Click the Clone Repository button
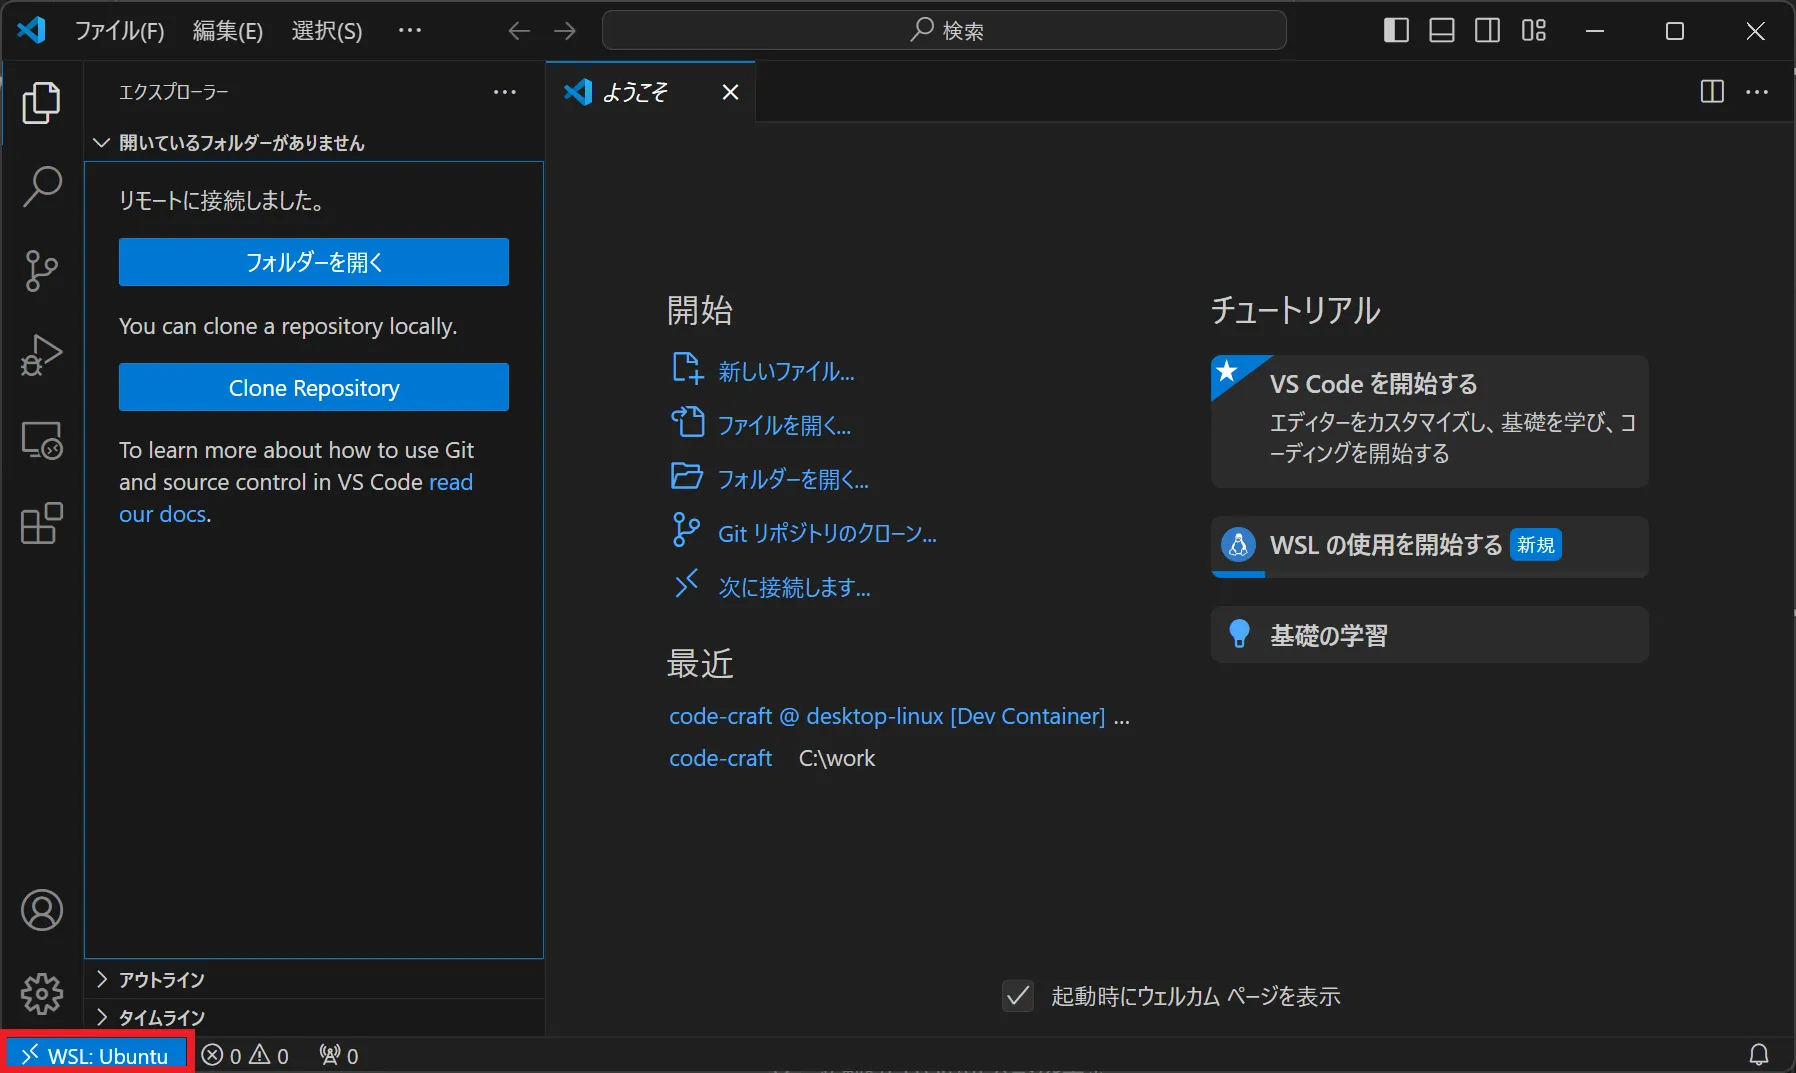 (x=313, y=387)
